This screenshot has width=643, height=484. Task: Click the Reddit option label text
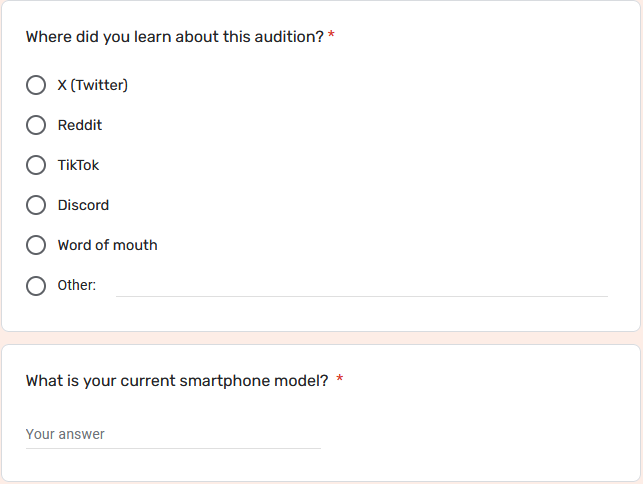tap(80, 125)
